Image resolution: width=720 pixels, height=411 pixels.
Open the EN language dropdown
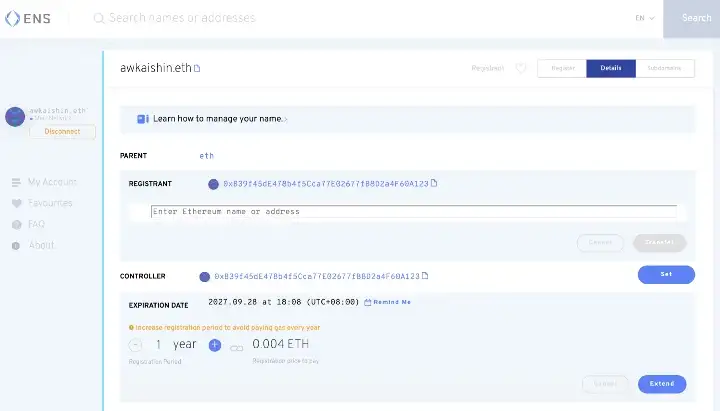[x=644, y=18]
